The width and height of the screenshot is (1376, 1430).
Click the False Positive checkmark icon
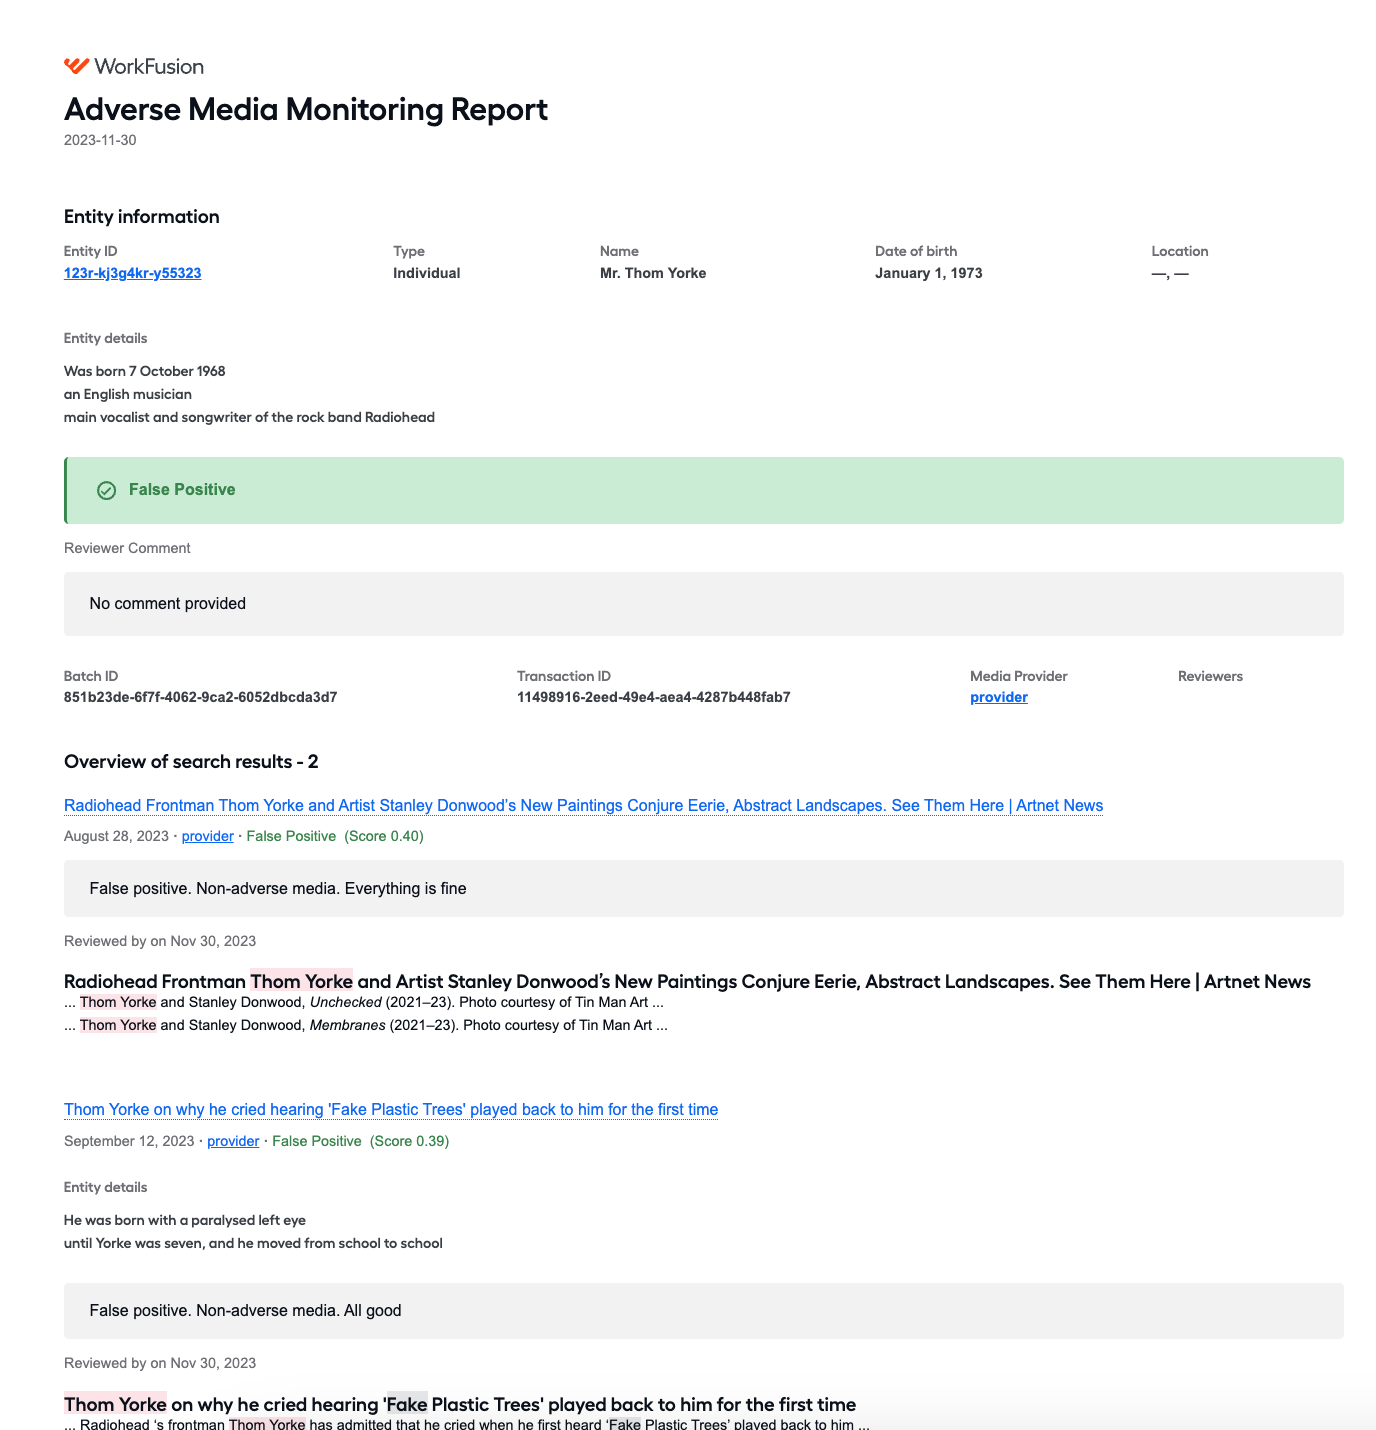[x=106, y=490]
